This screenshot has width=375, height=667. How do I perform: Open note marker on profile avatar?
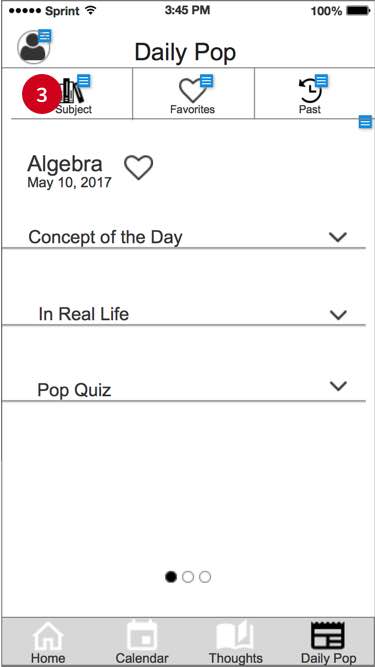pos(45,36)
